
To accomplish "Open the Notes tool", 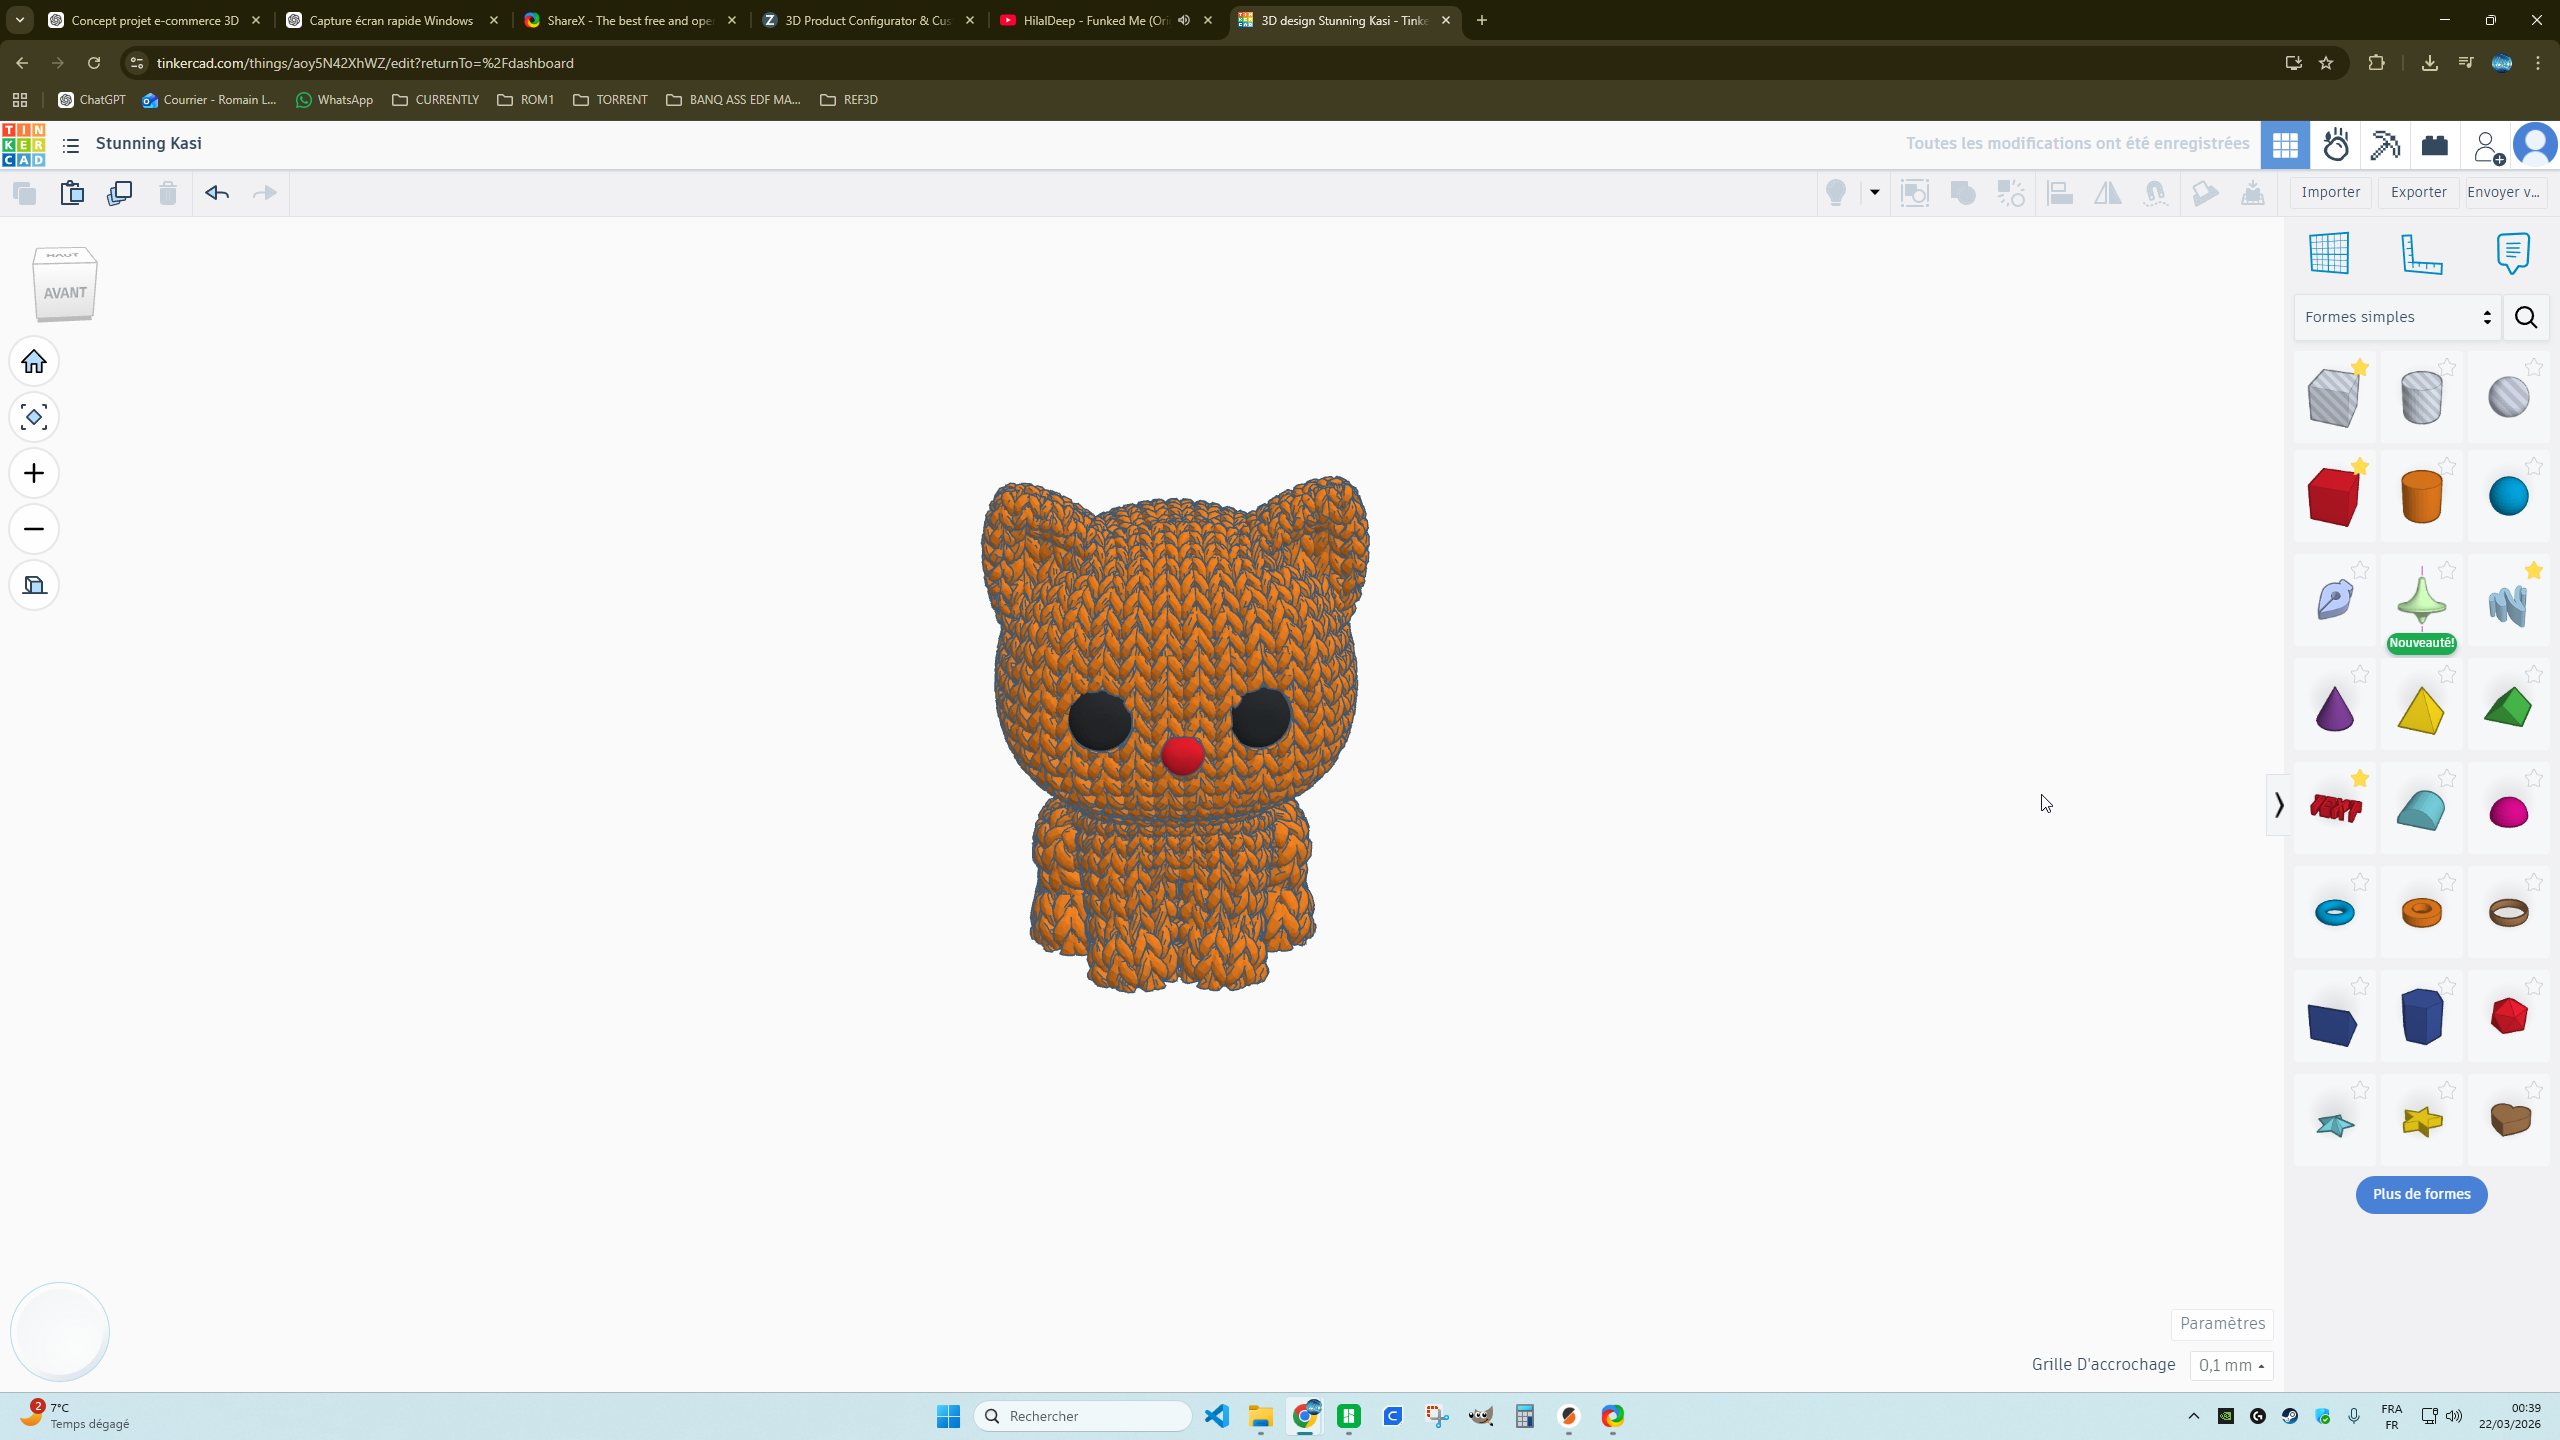I will (2512, 253).
